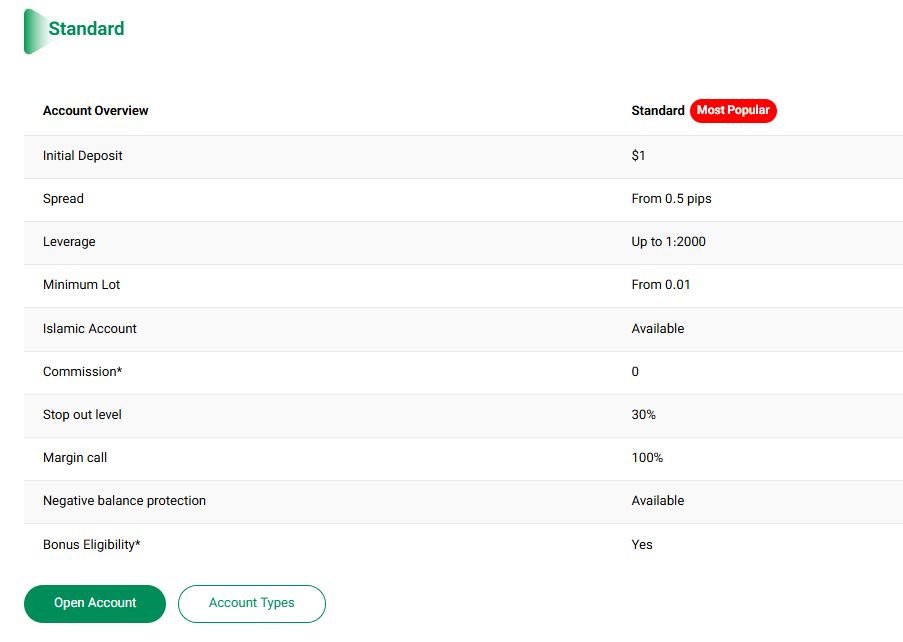Click the Standard section heading text
903x642 pixels.
coord(86,29)
